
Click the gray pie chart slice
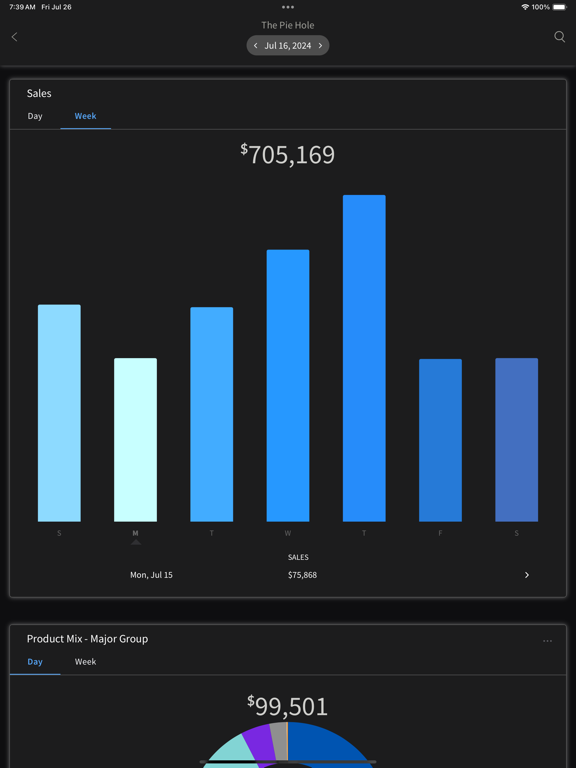(278, 739)
